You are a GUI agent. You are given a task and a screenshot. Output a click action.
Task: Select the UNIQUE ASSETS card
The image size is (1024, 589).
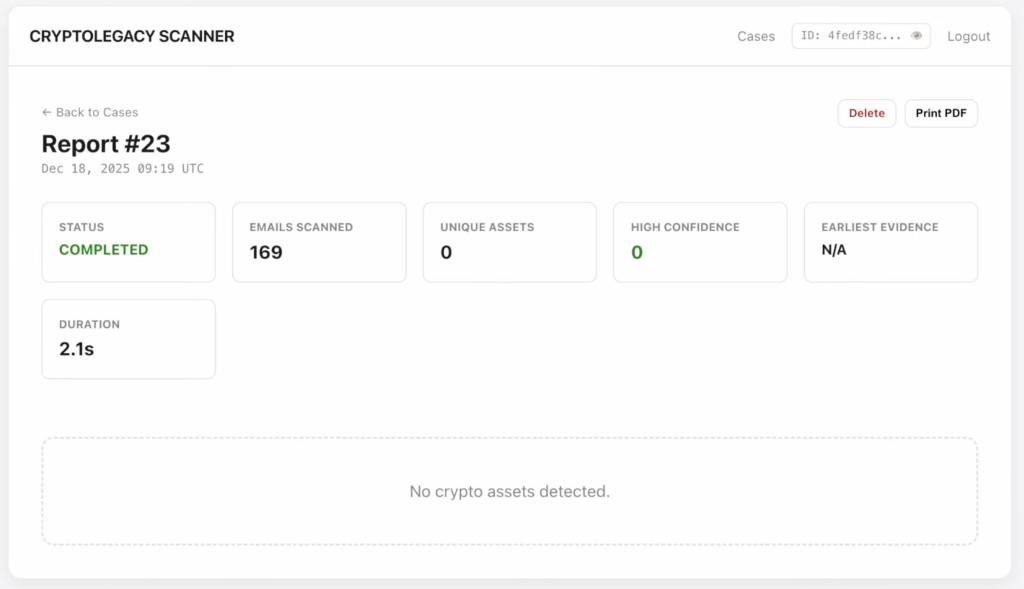(509, 241)
